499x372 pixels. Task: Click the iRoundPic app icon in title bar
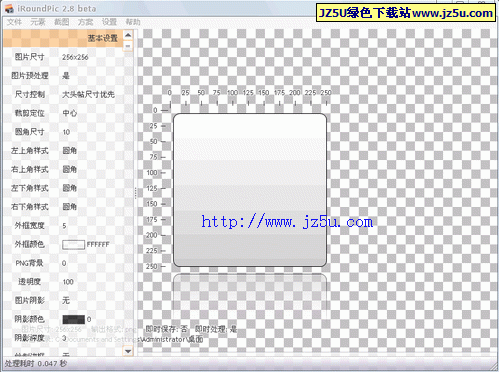tap(9, 8)
